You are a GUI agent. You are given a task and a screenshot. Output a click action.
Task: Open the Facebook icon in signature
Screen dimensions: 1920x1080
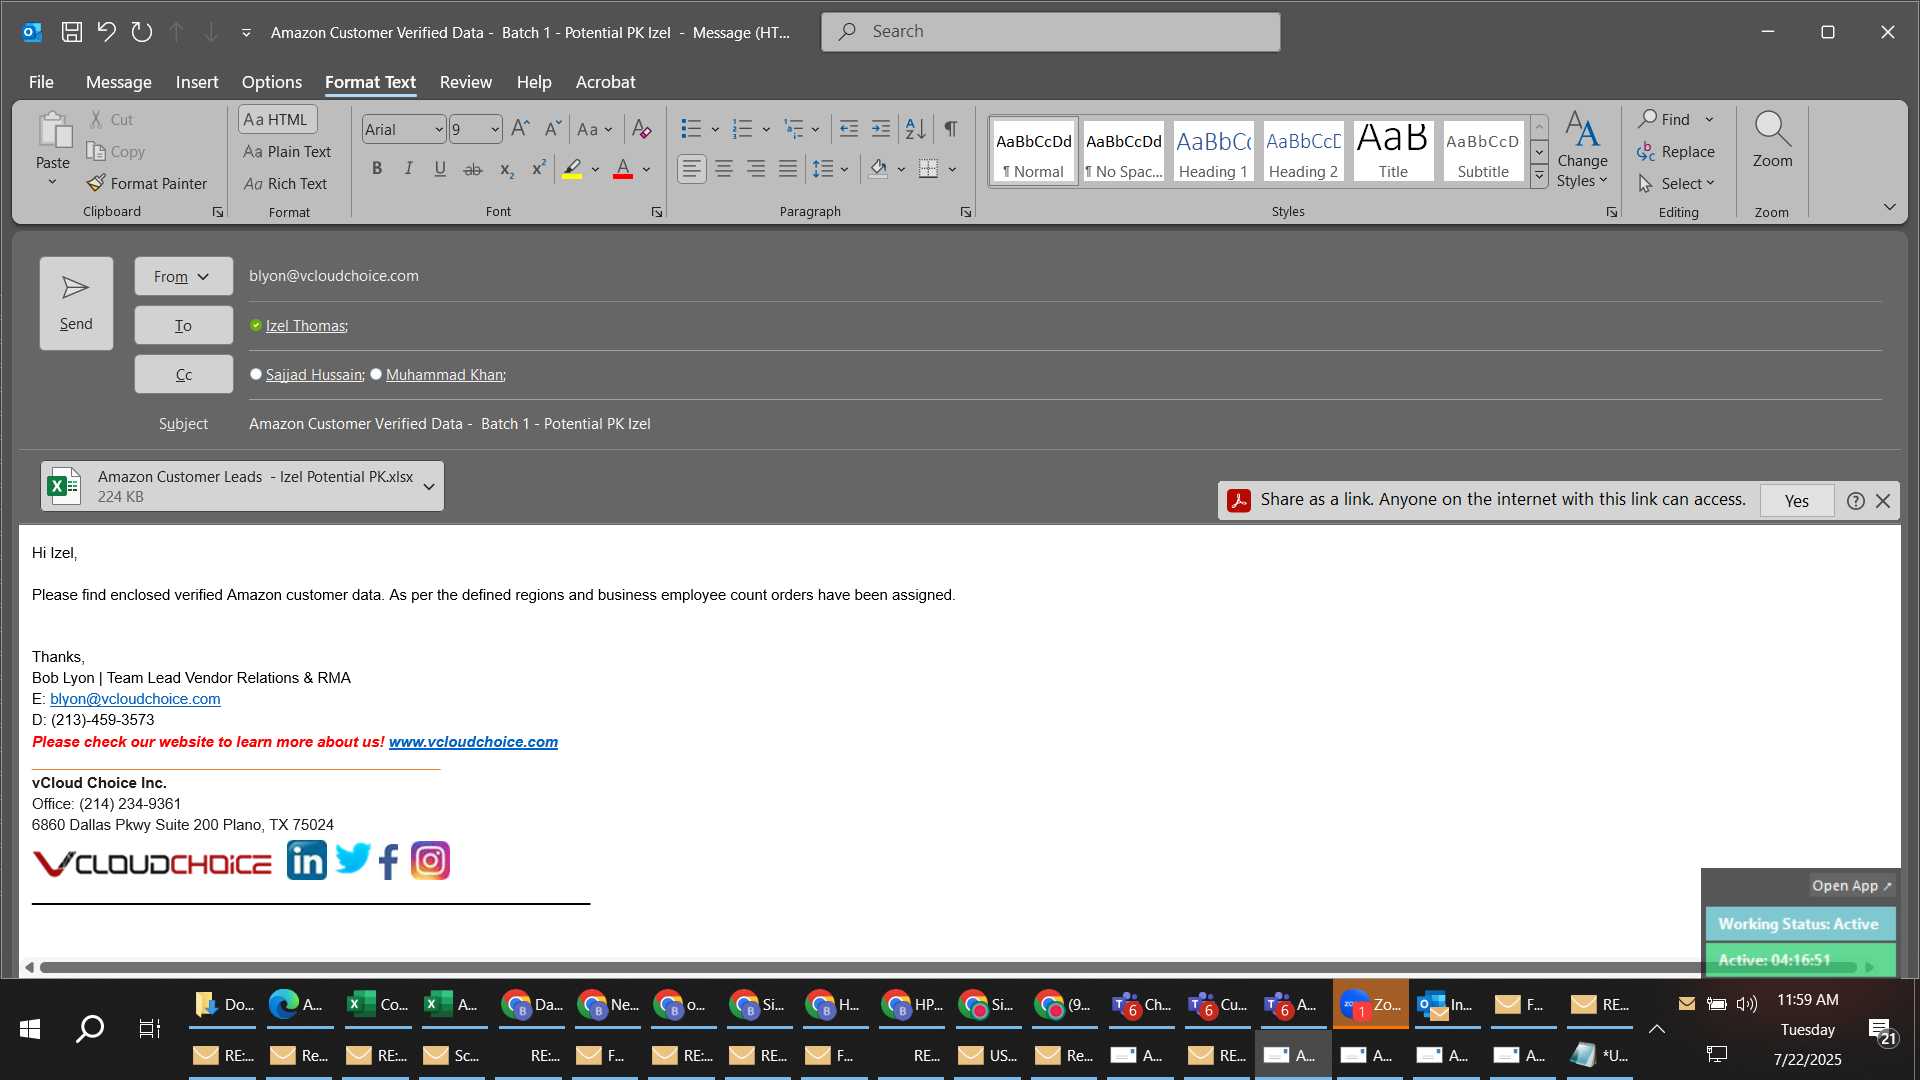[x=389, y=861]
